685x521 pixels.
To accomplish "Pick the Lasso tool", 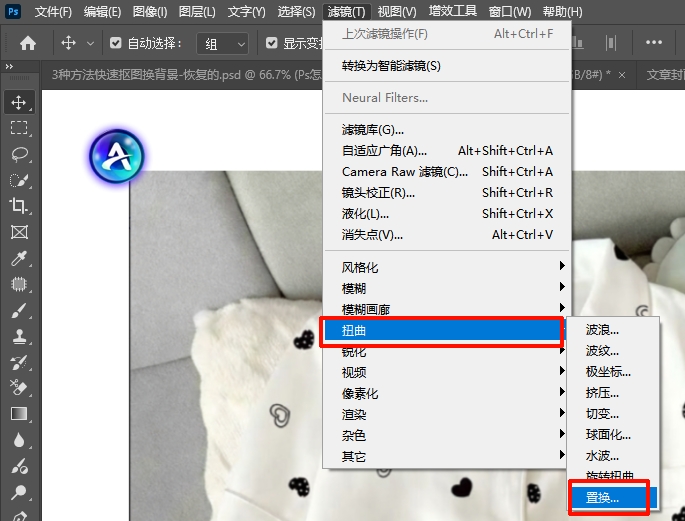I will coord(18,154).
